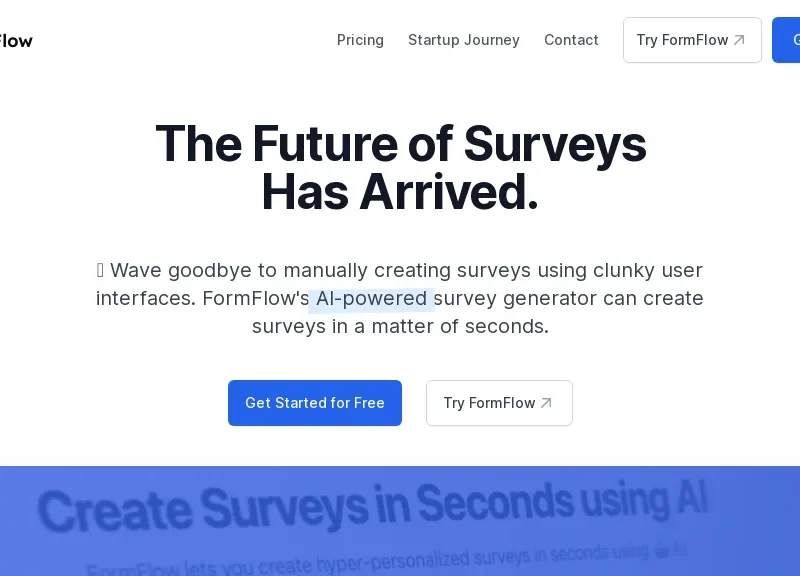
Task: Open the Pricing page link
Action: click(360, 40)
